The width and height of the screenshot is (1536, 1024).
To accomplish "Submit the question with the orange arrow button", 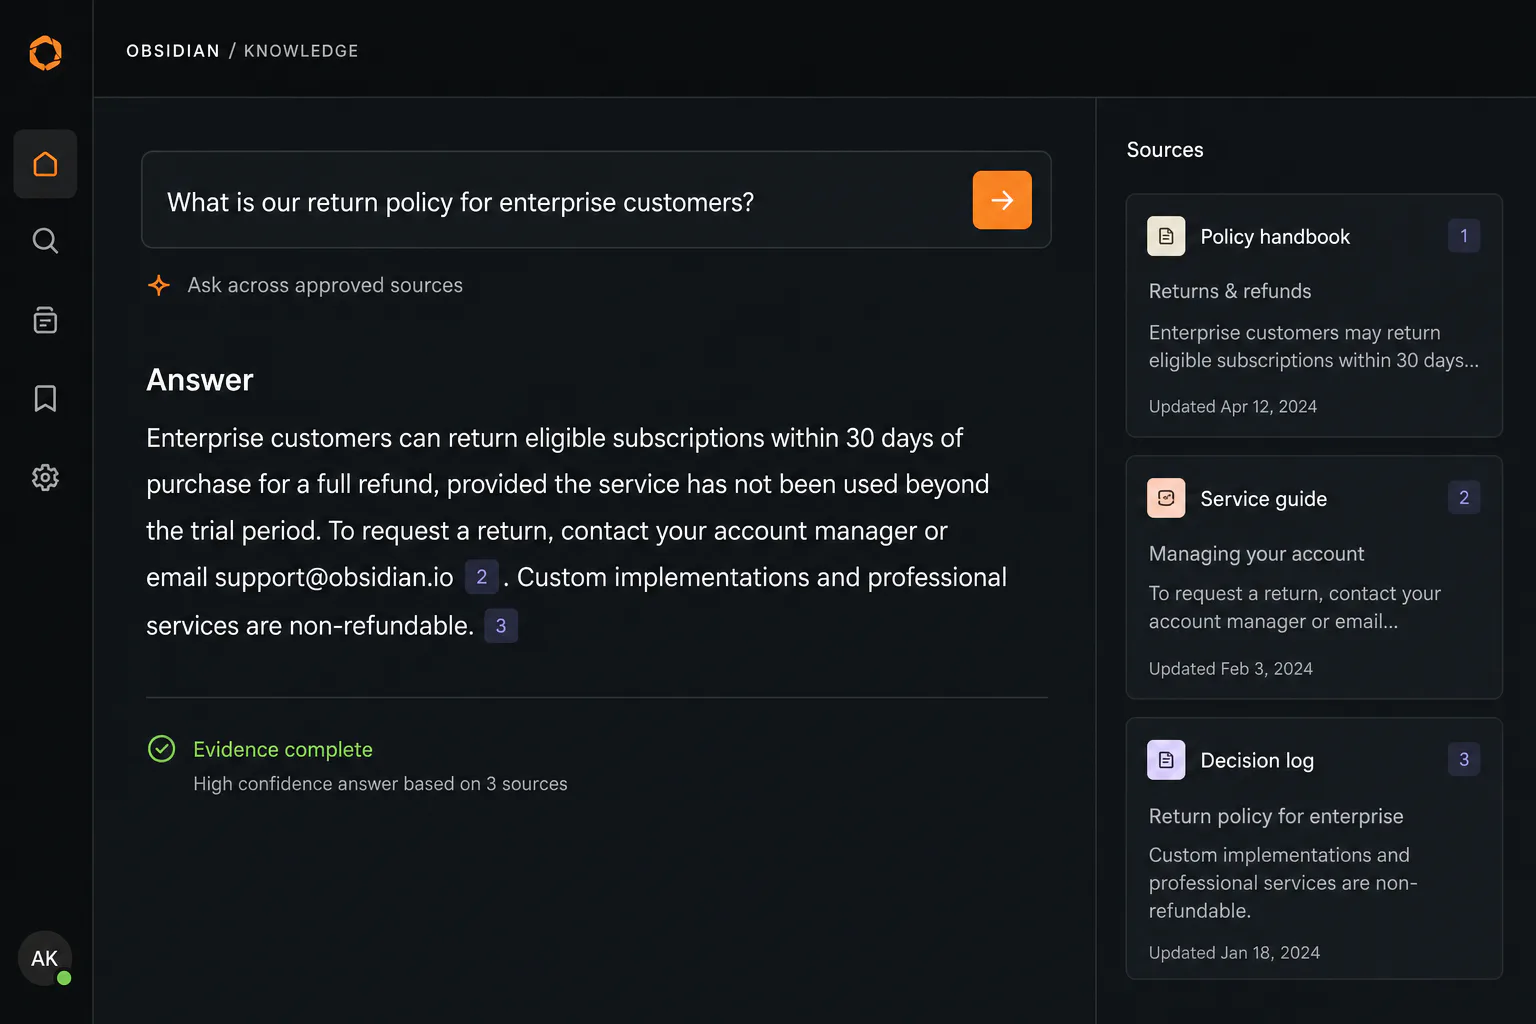I will [1002, 200].
